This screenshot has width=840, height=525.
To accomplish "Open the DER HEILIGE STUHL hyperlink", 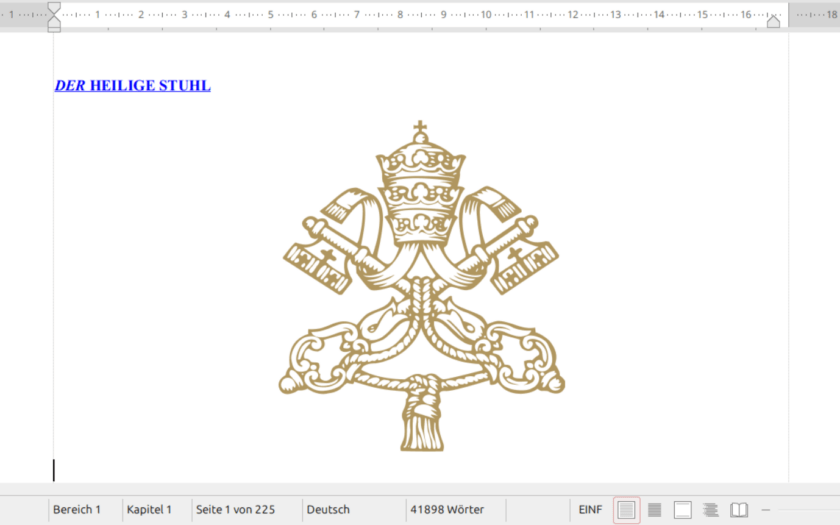I will pyautogui.click(x=132, y=86).
